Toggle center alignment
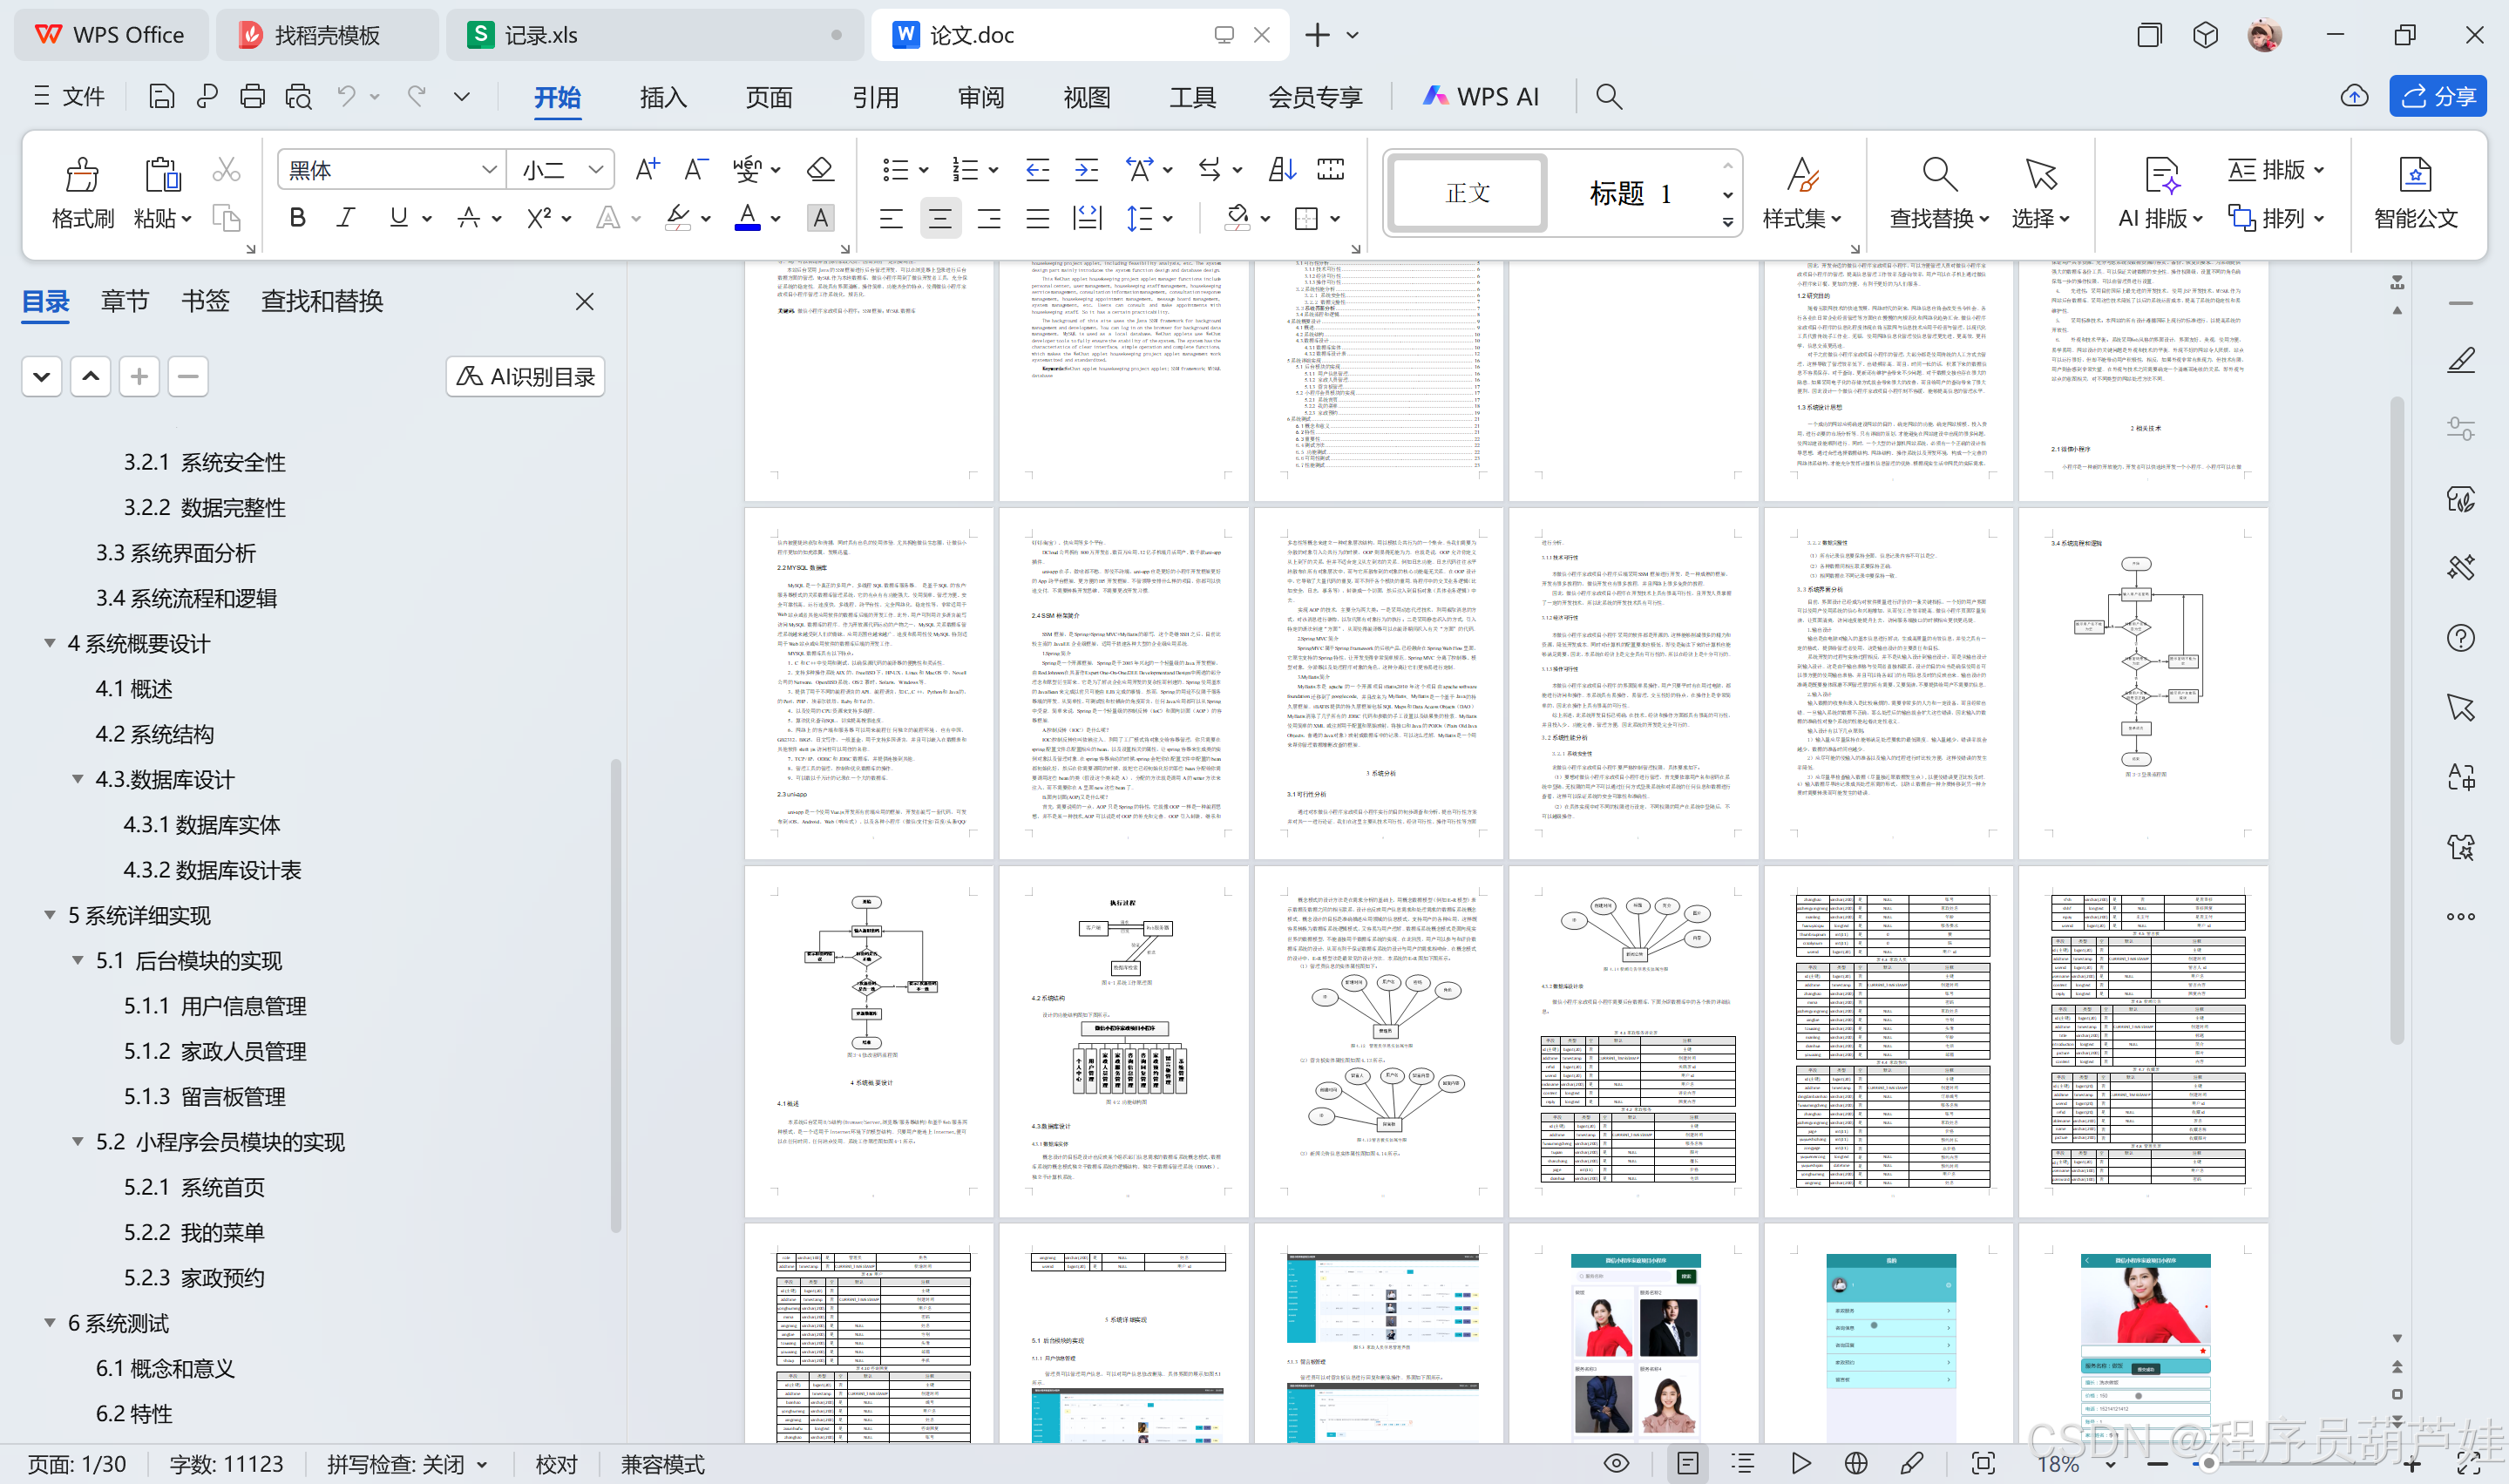Screen dimensions: 2509x1484 [x=939, y=217]
